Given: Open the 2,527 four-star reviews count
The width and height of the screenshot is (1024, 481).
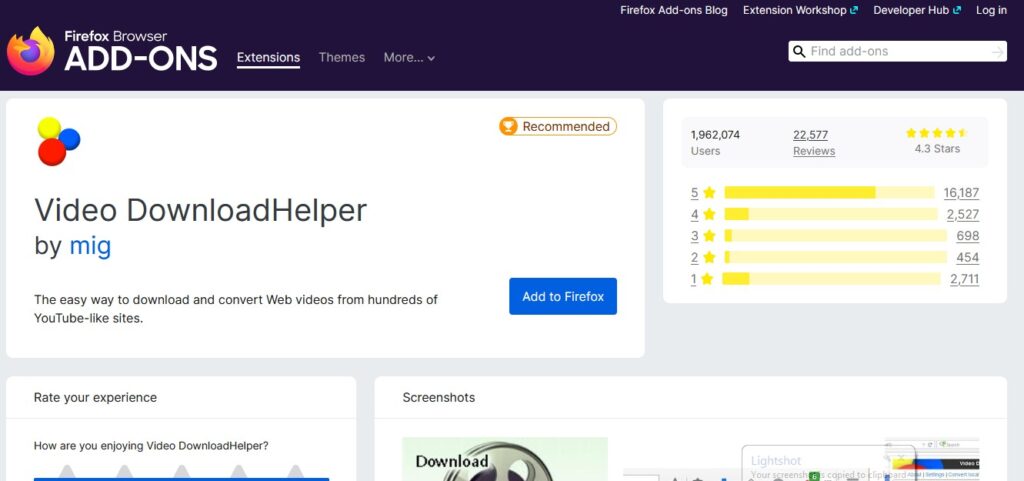Looking at the screenshot, I should click(x=963, y=214).
